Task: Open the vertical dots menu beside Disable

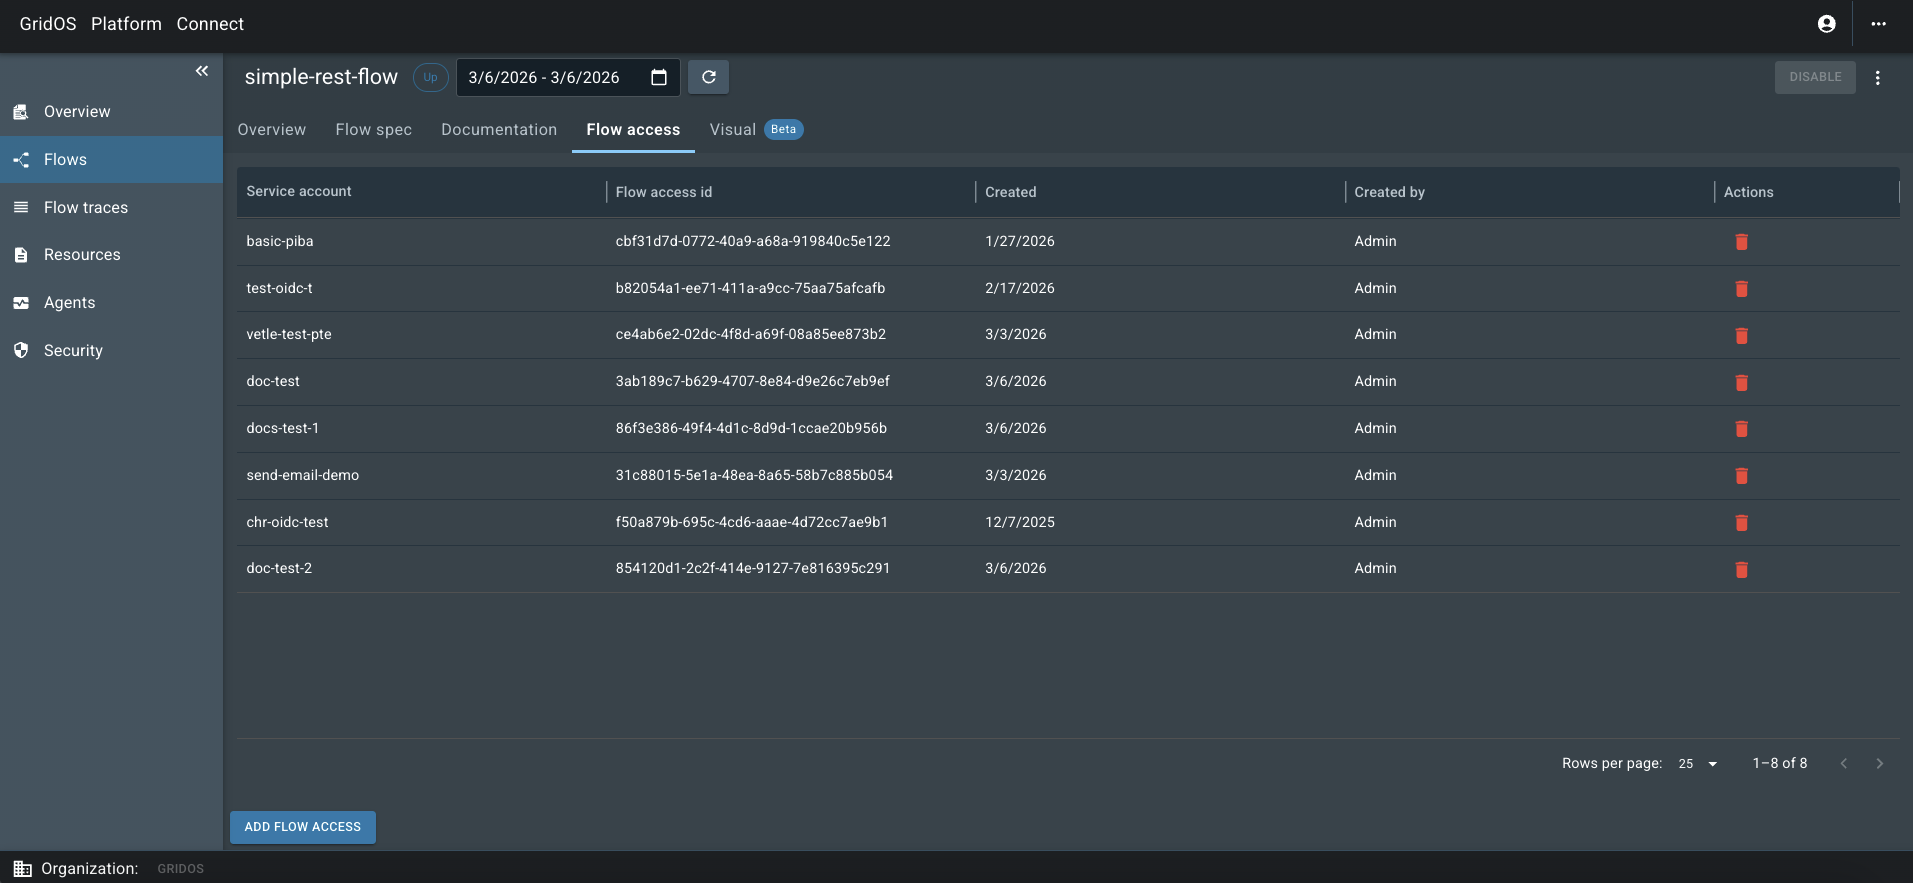Action: [1878, 78]
